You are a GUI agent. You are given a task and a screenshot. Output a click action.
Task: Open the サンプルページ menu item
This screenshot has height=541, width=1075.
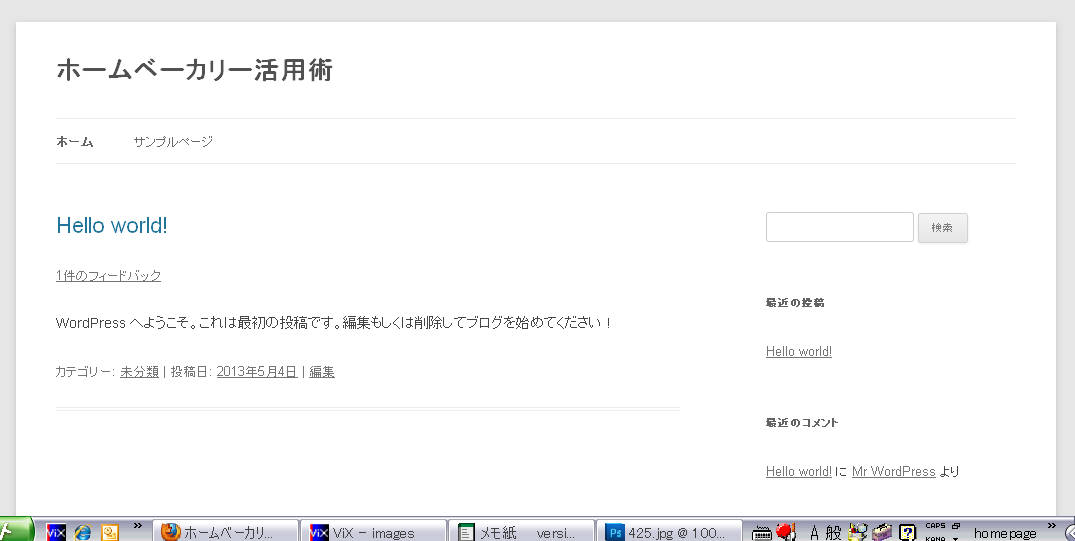point(173,142)
